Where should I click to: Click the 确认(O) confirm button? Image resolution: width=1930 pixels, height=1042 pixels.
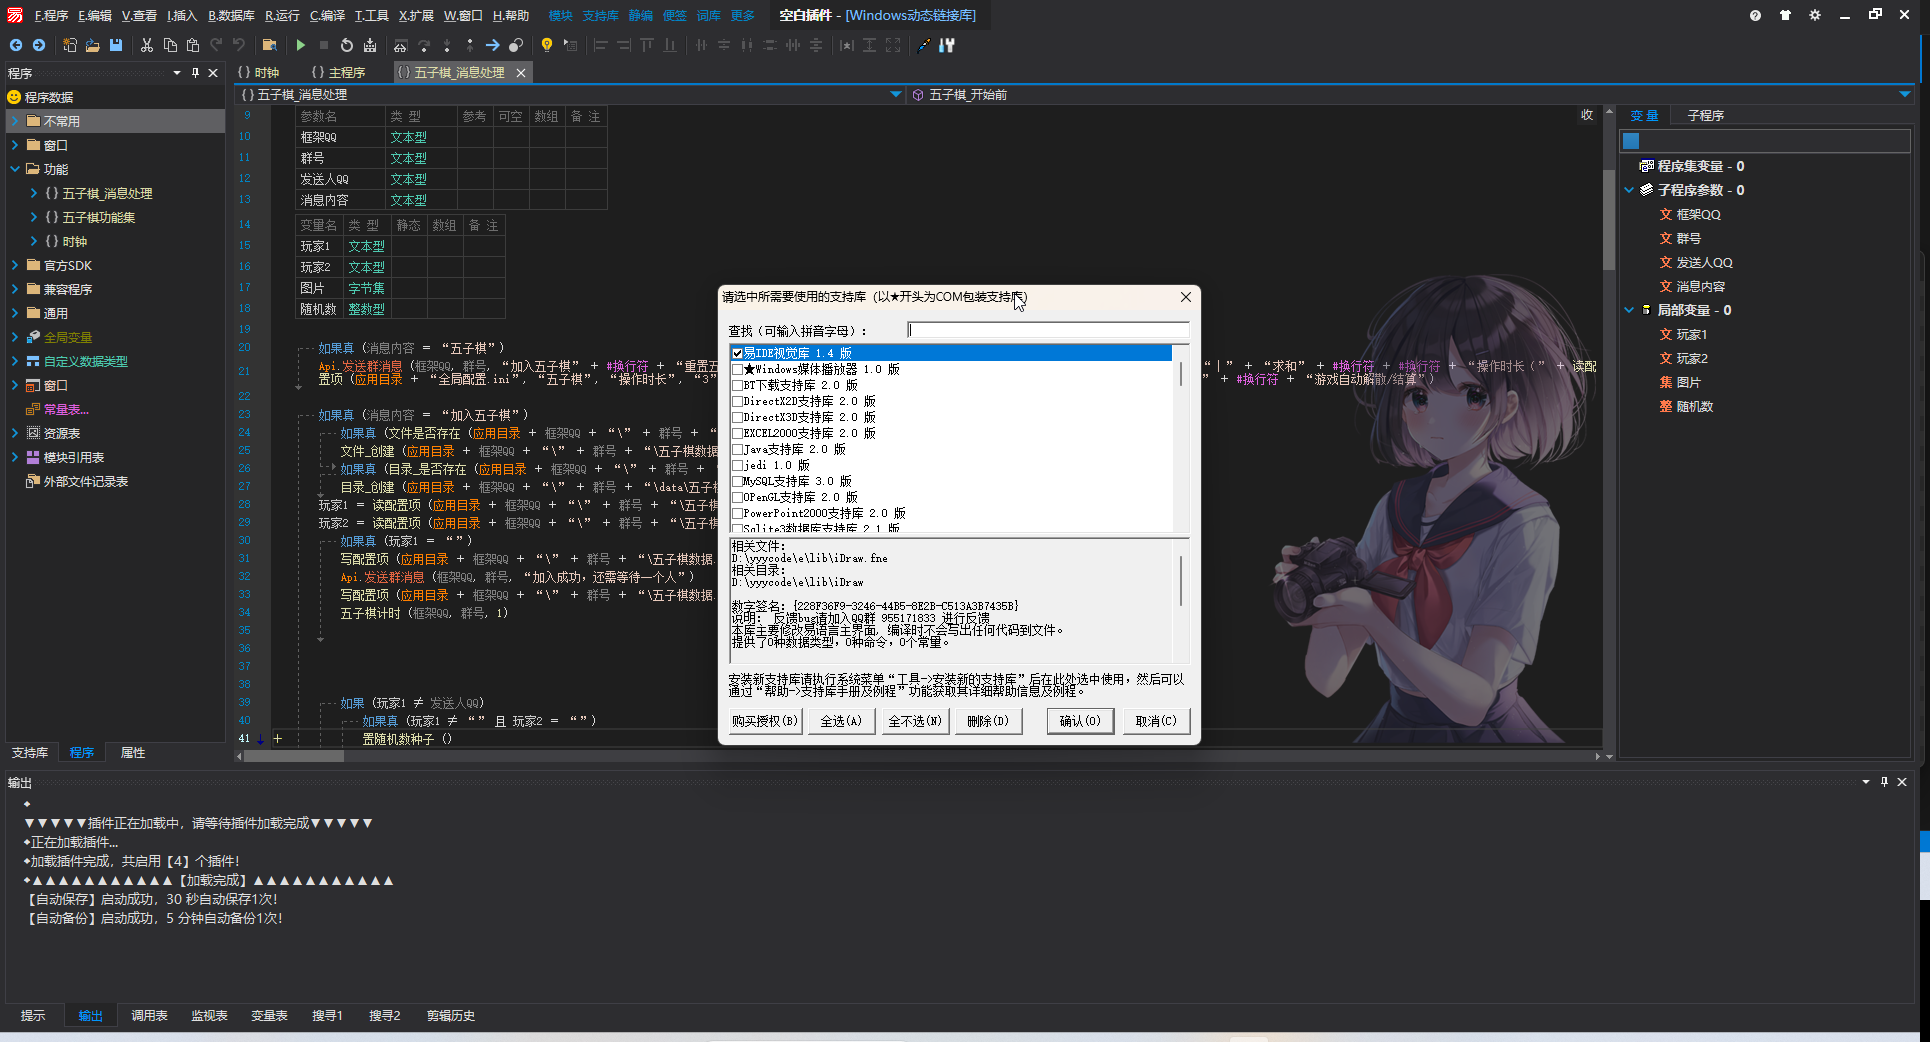pyautogui.click(x=1080, y=721)
